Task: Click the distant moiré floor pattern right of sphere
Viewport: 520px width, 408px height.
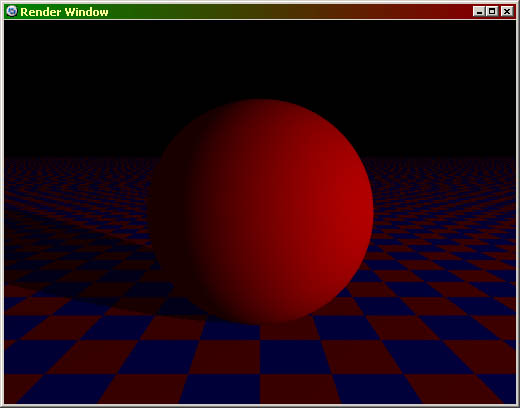Action: point(443,187)
